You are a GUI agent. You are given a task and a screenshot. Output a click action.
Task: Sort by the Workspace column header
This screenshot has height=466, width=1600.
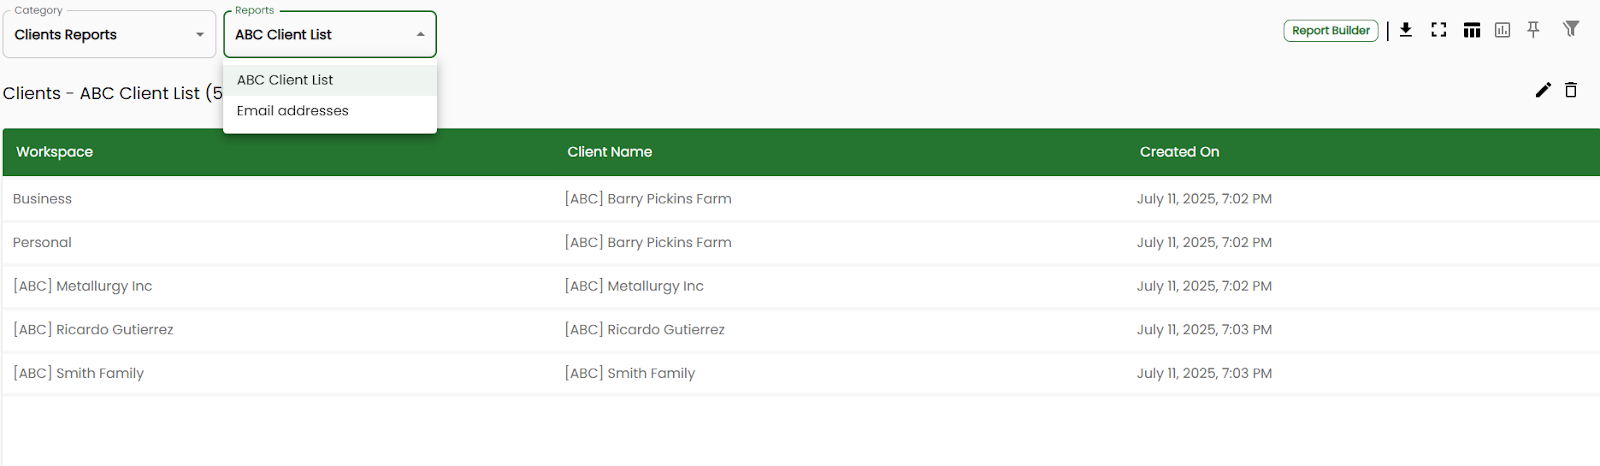pos(55,152)
